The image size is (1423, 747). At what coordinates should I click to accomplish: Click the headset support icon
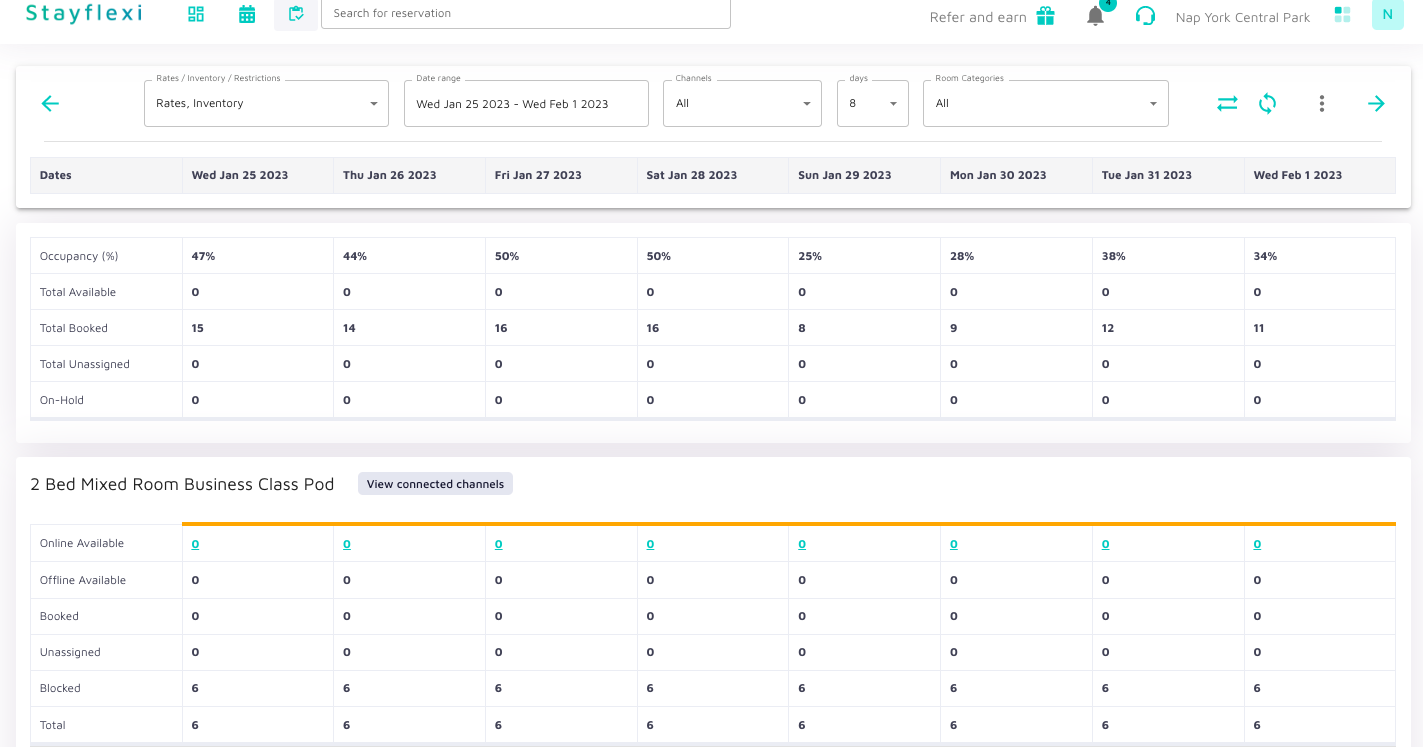(1146, 16)
